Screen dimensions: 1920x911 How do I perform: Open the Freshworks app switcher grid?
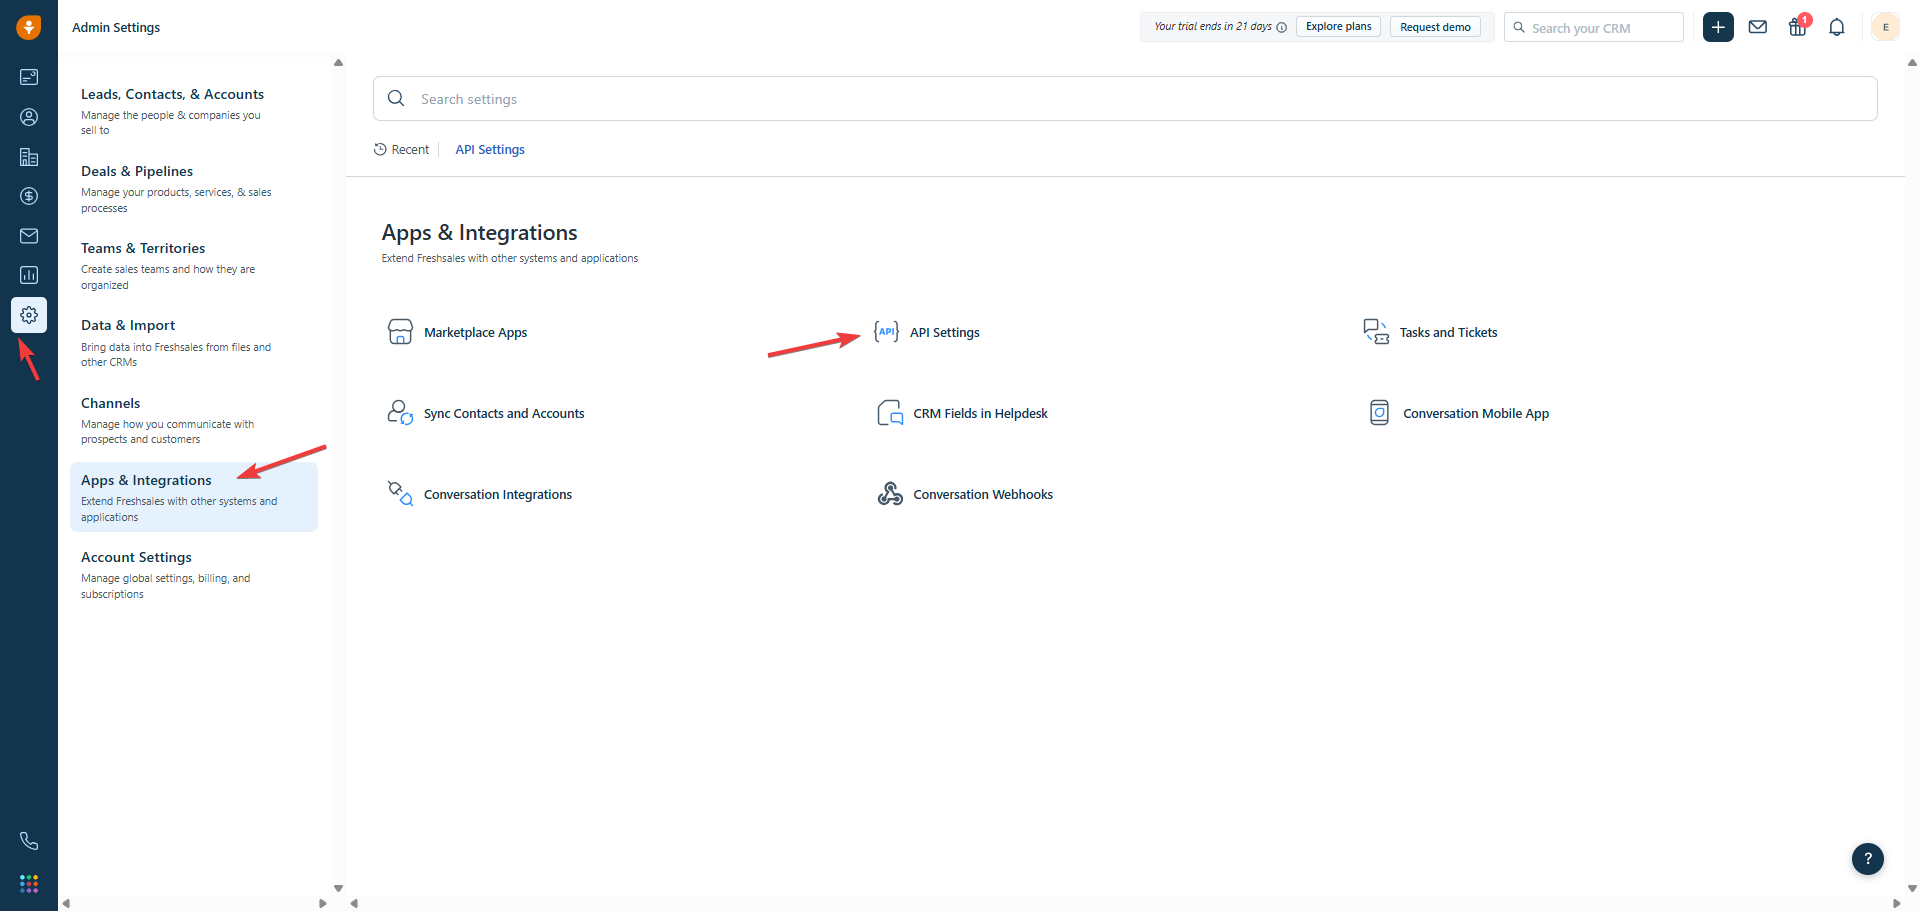[x=29, y=884]
